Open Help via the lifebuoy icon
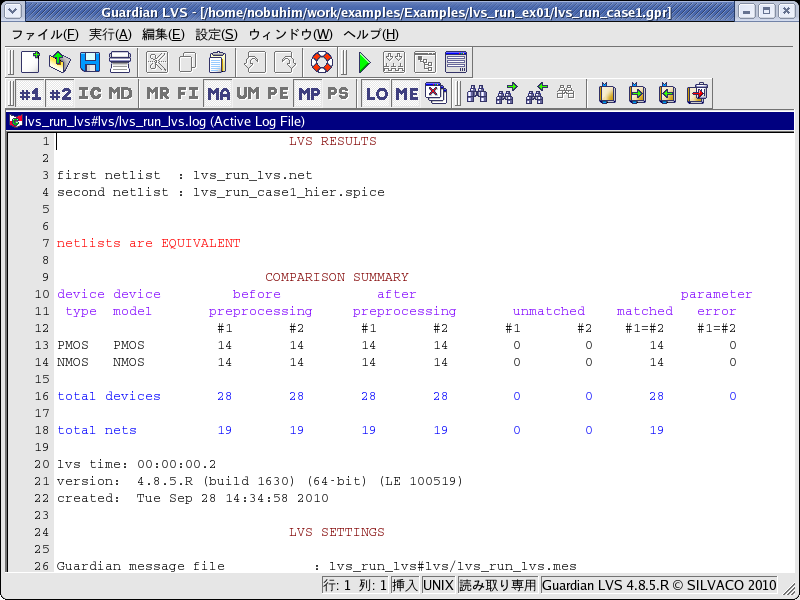The width and height of the screenshot is (800, 600). 322,62
